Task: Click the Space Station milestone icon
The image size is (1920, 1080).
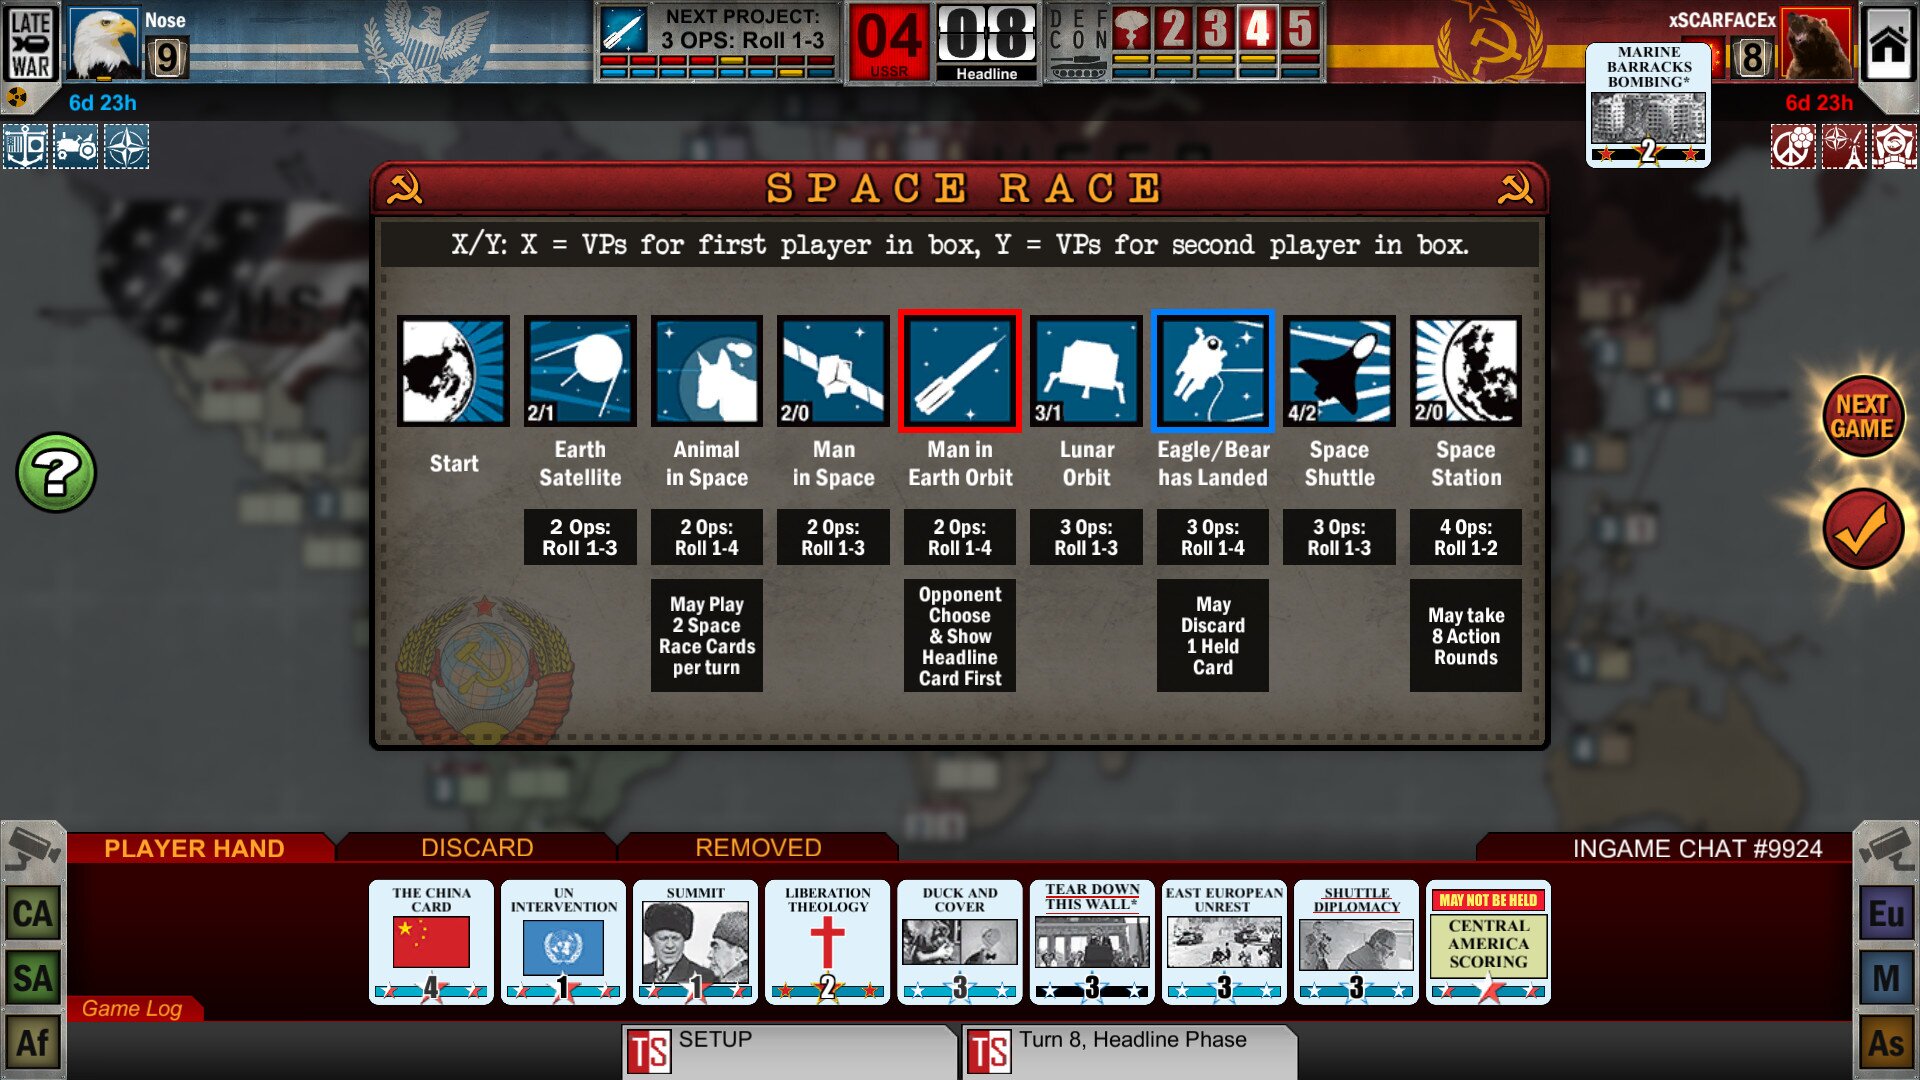Action: pos(1465,372)
